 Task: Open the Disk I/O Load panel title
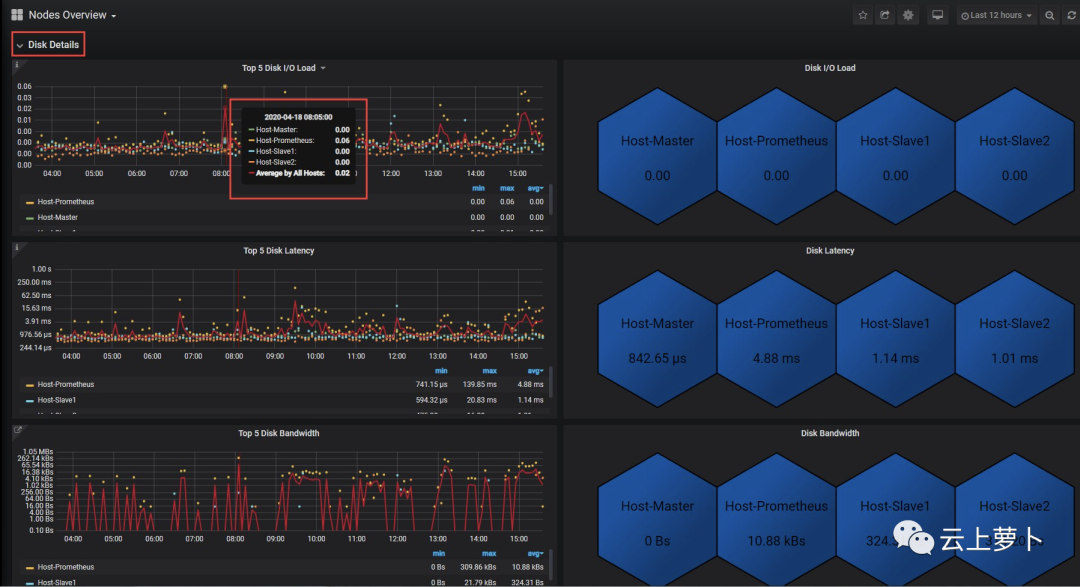[829, 68]
